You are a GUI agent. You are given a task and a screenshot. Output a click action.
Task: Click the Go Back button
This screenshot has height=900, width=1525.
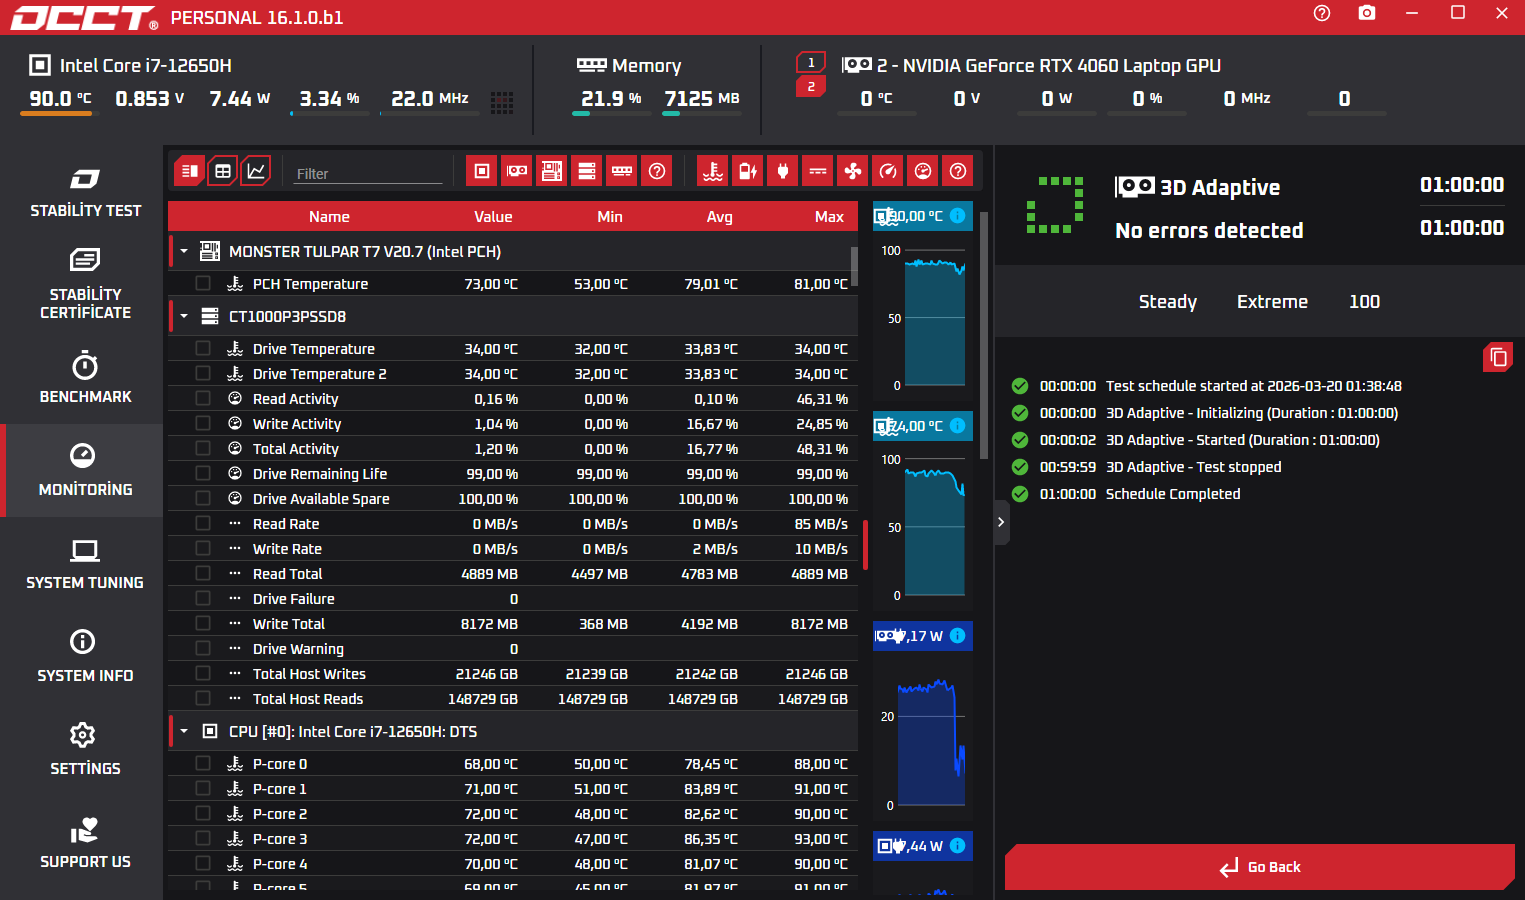[1260, 867]
